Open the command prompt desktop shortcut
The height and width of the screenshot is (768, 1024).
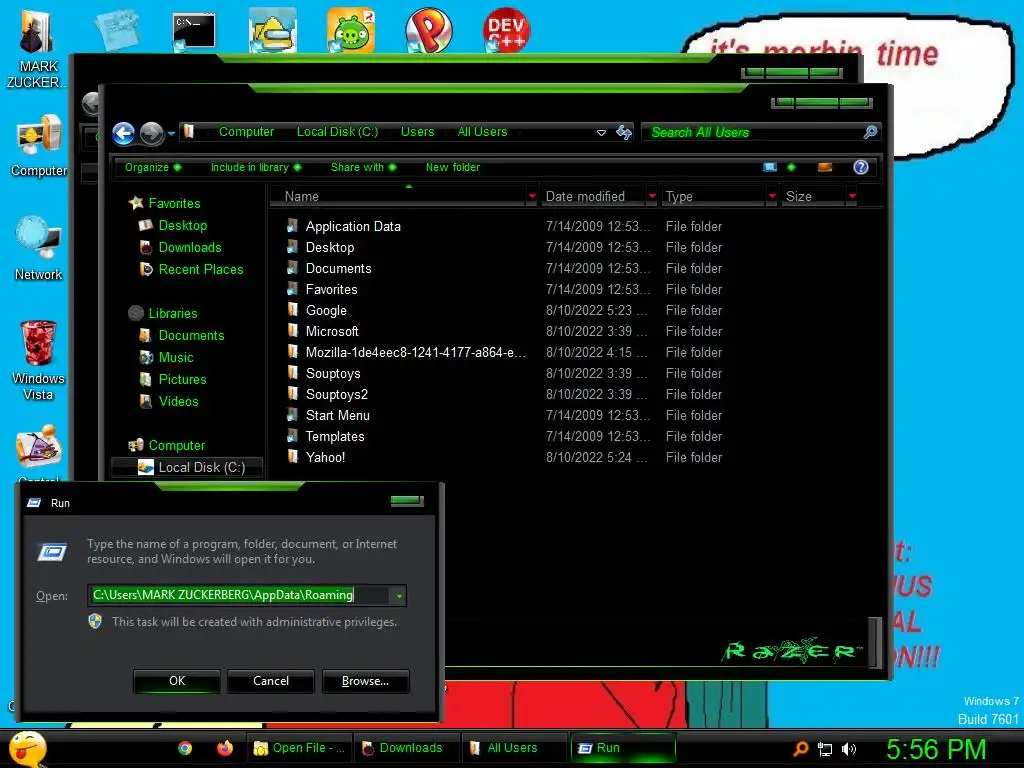click(194, 31)
